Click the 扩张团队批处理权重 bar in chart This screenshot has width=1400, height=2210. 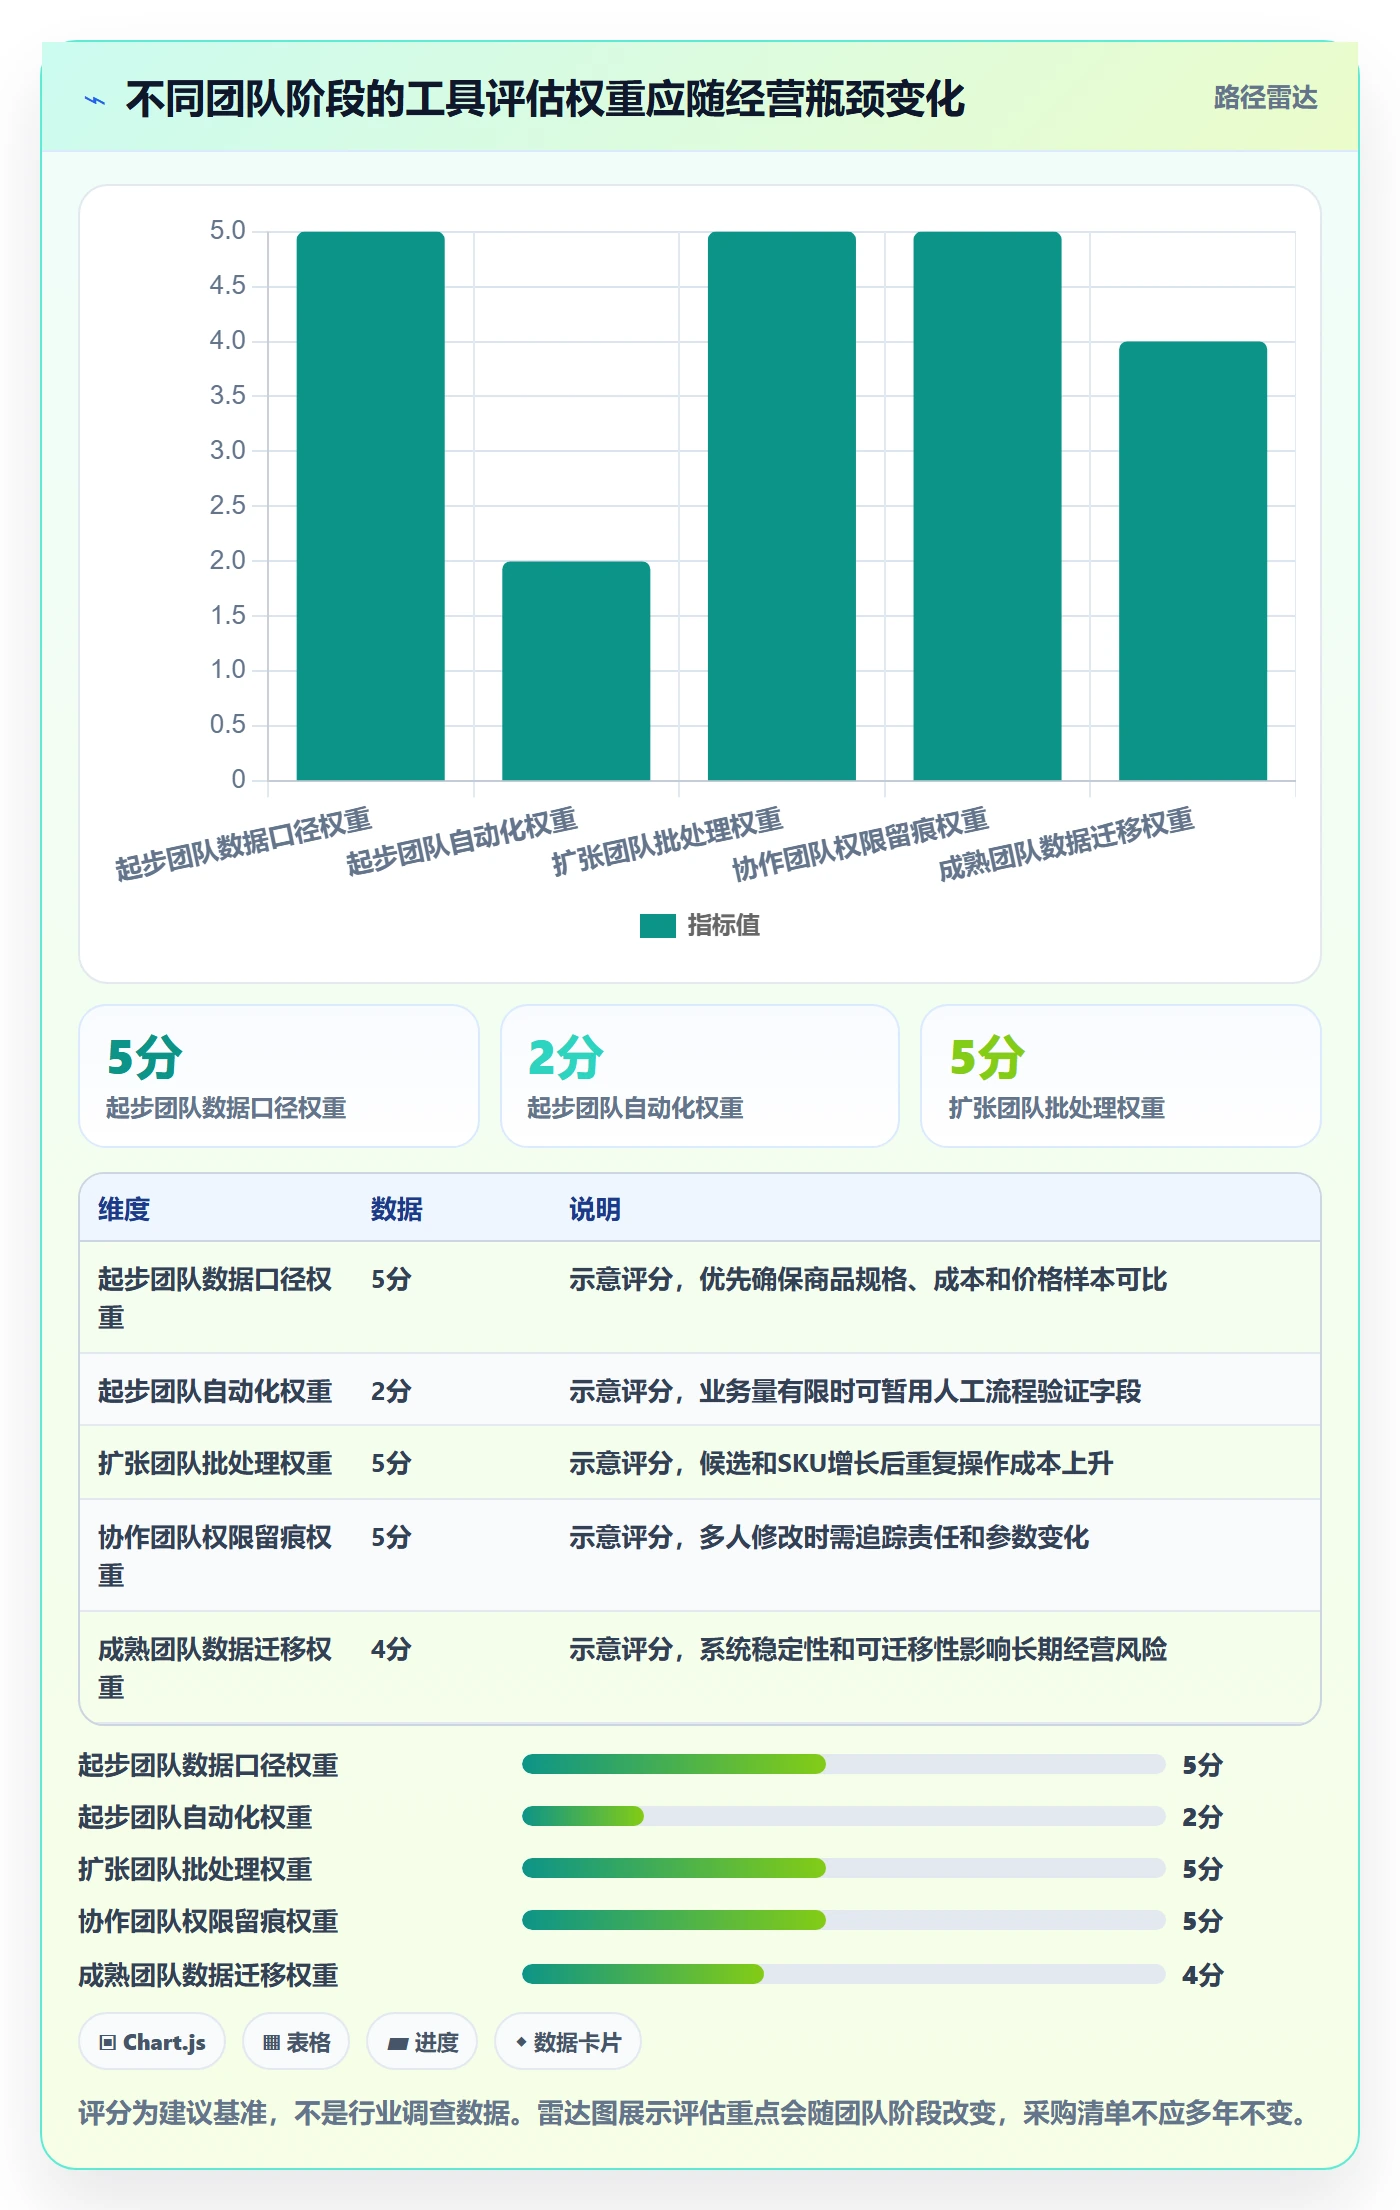[782, 506]
